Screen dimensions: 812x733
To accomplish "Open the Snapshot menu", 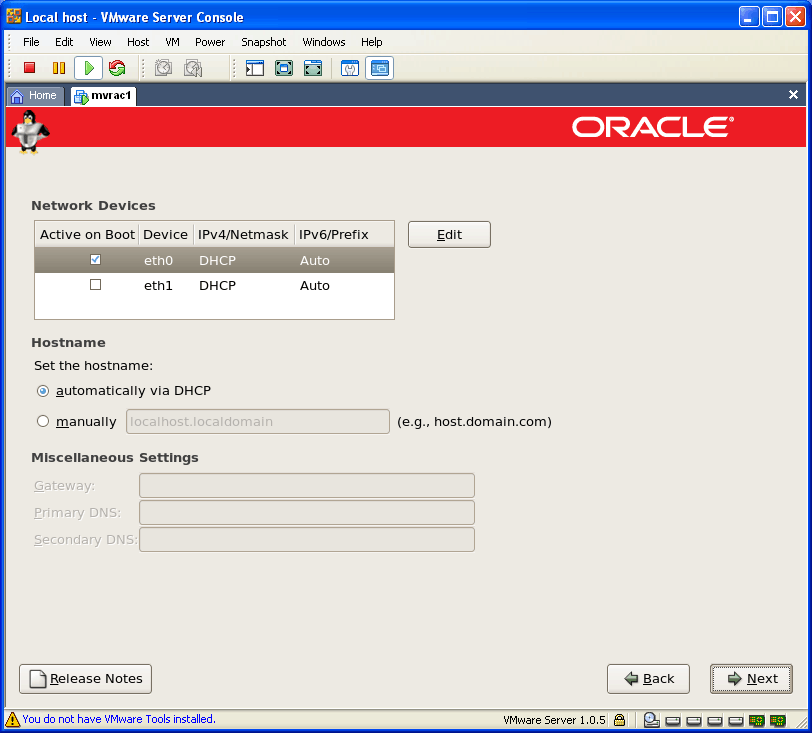I will click(263, 42).
